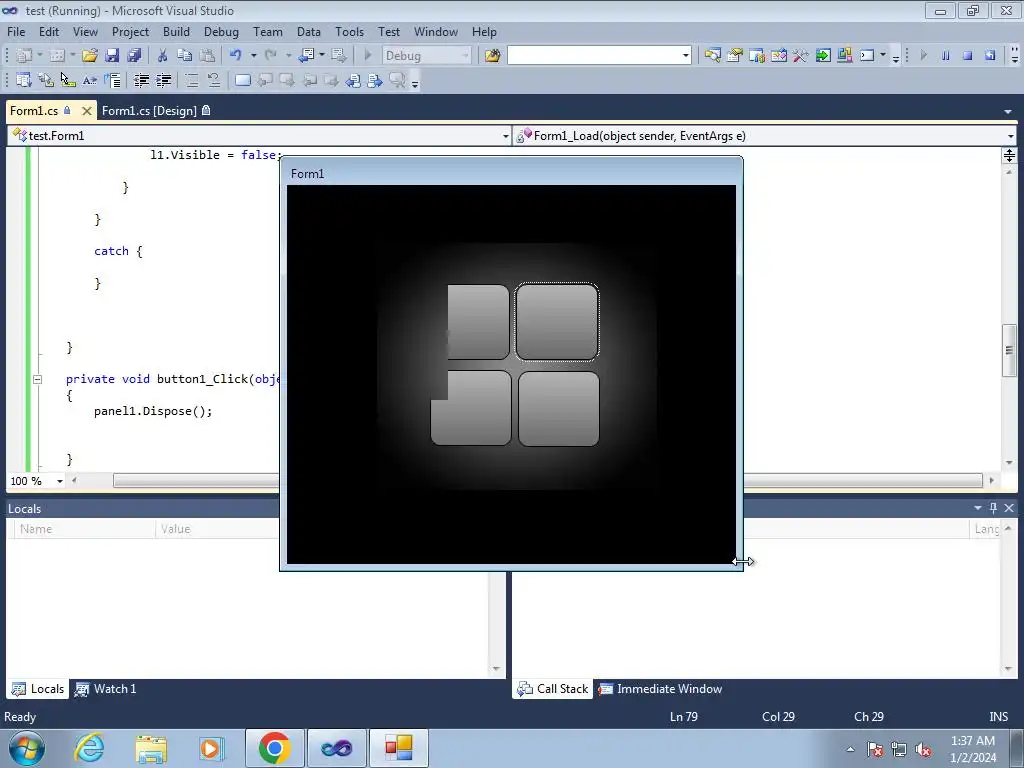The height and width of the screenshot is (768, 1024).
Task: Click the top-left button in Form1
Action: coord(478,322)
